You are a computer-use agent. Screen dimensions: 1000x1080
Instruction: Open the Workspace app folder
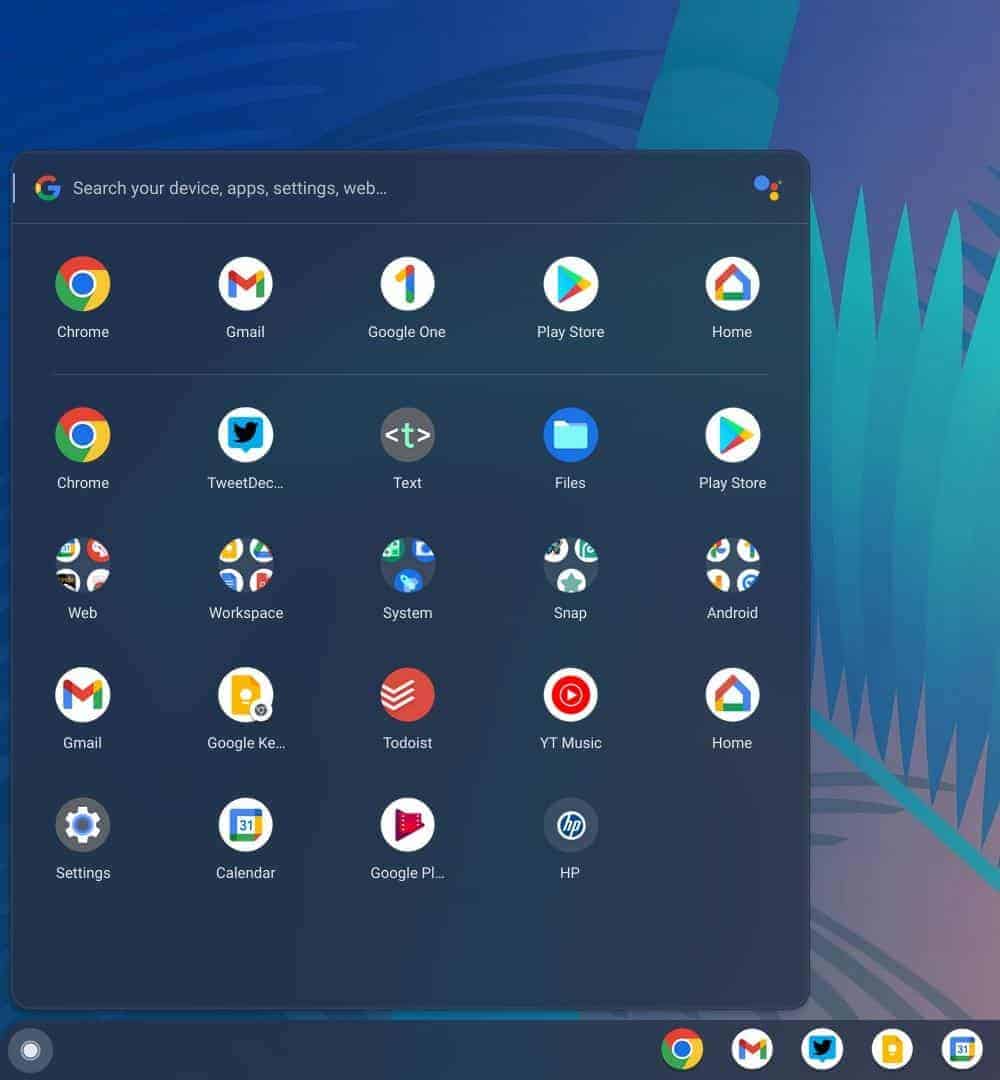coord(245,565)
